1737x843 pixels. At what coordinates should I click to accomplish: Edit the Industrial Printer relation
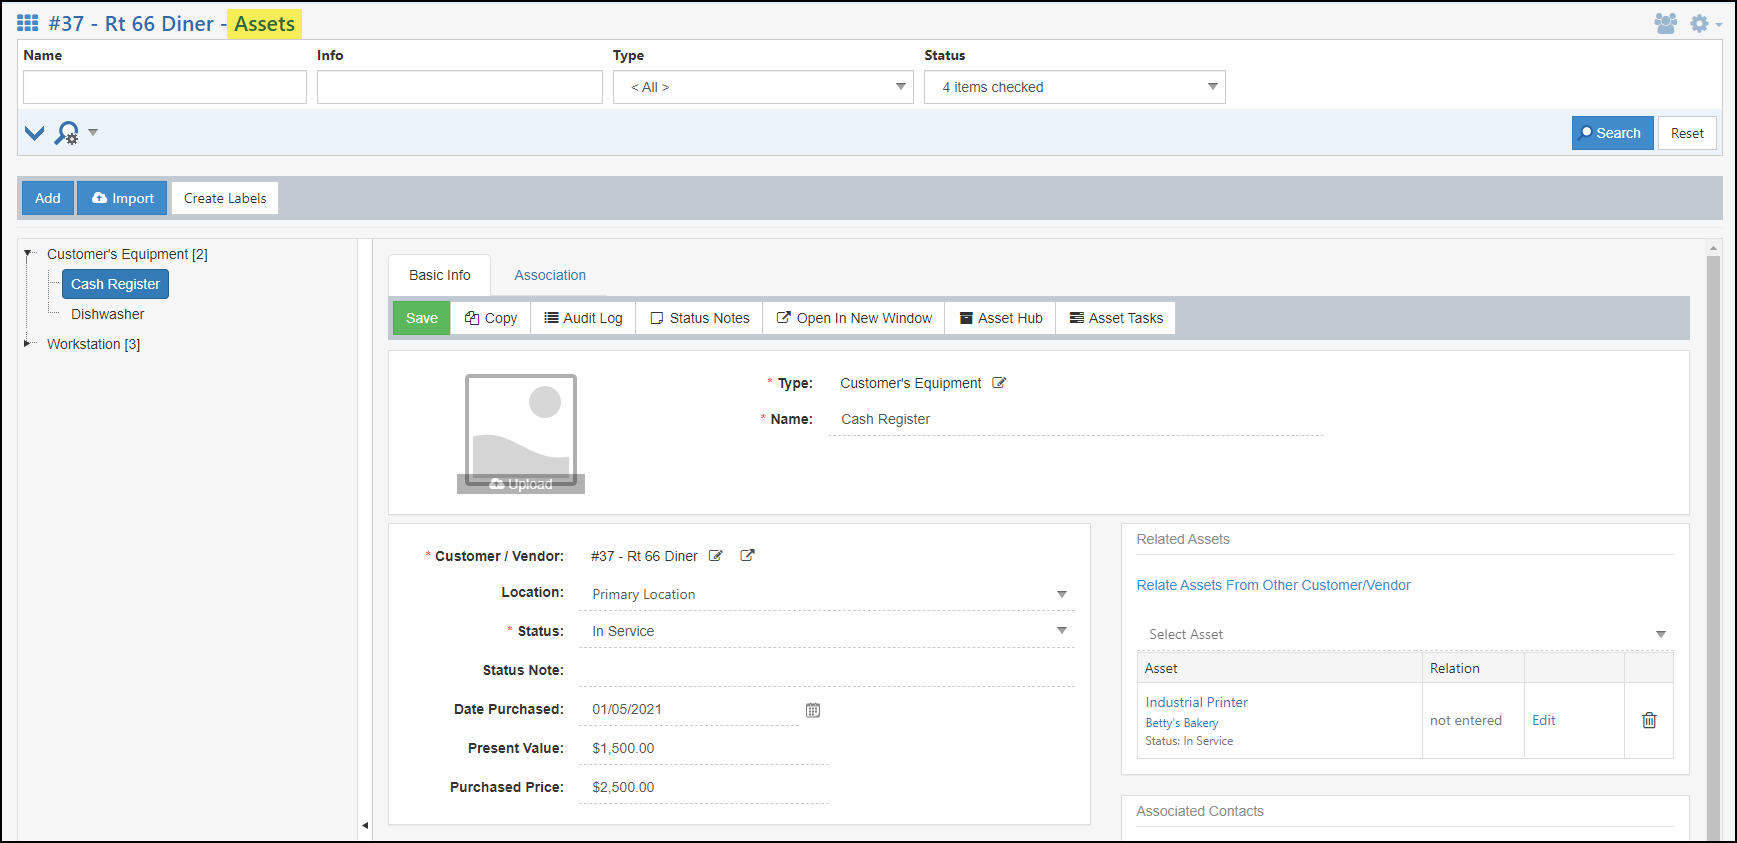(x=1544, y=720)
